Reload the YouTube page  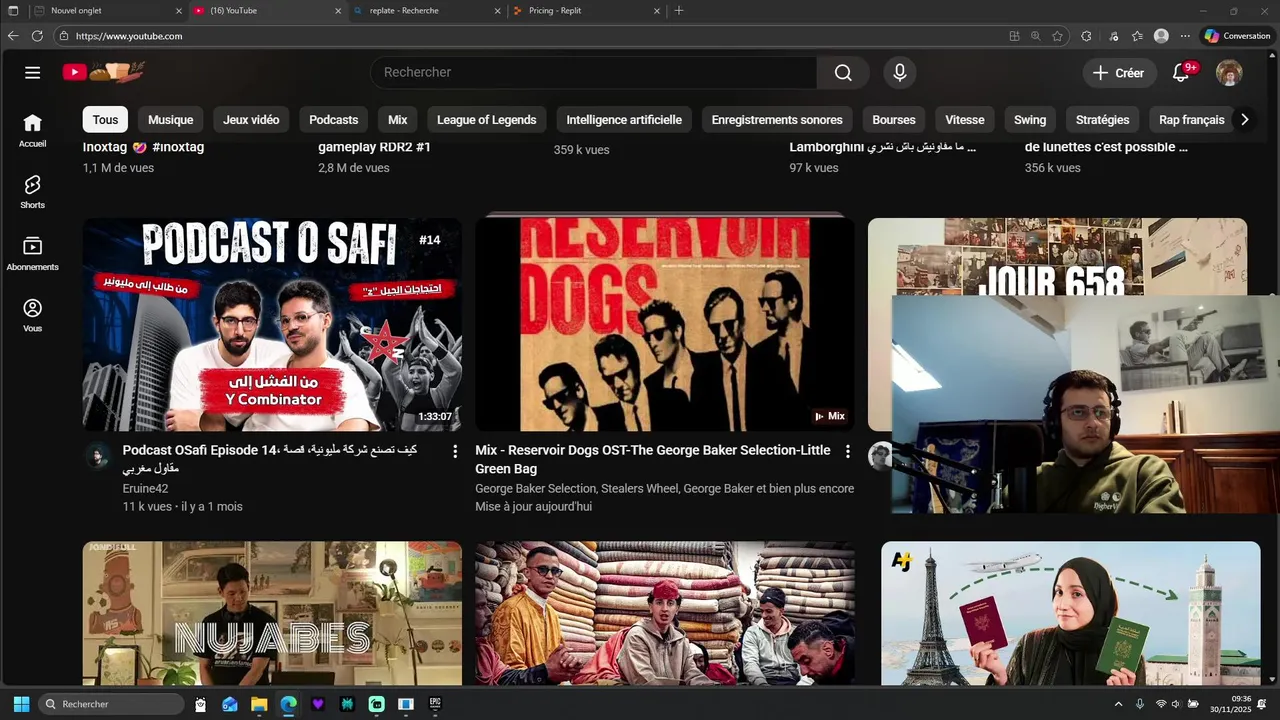pos(37,36)
